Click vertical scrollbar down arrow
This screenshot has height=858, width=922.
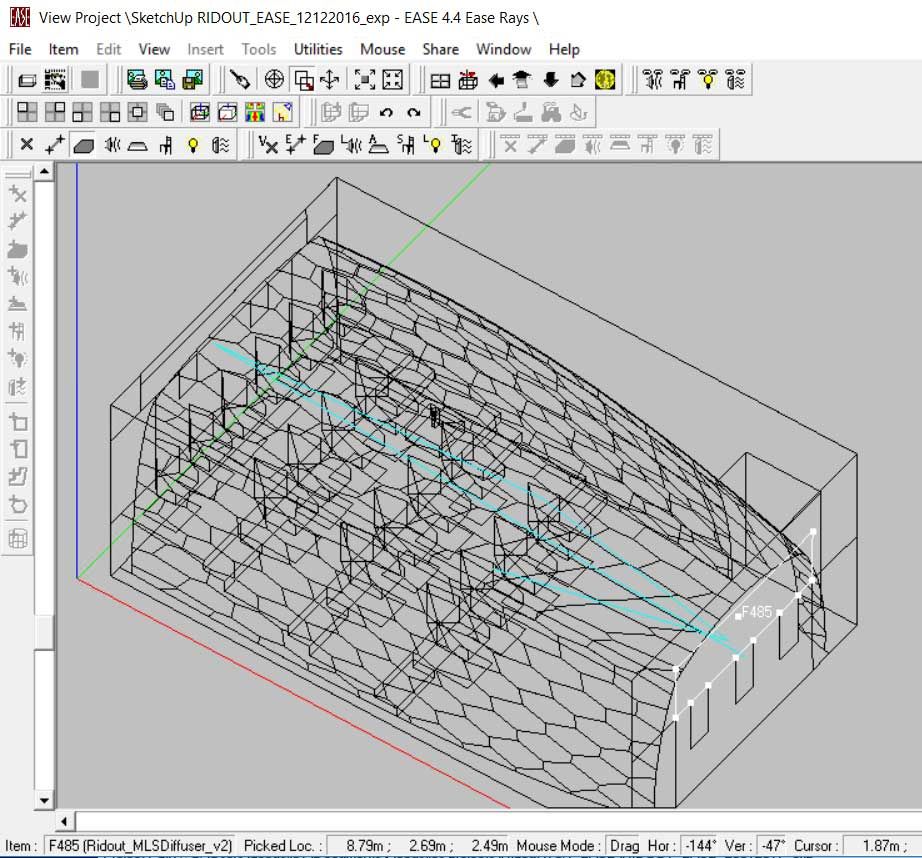click(x=44, y=800)
